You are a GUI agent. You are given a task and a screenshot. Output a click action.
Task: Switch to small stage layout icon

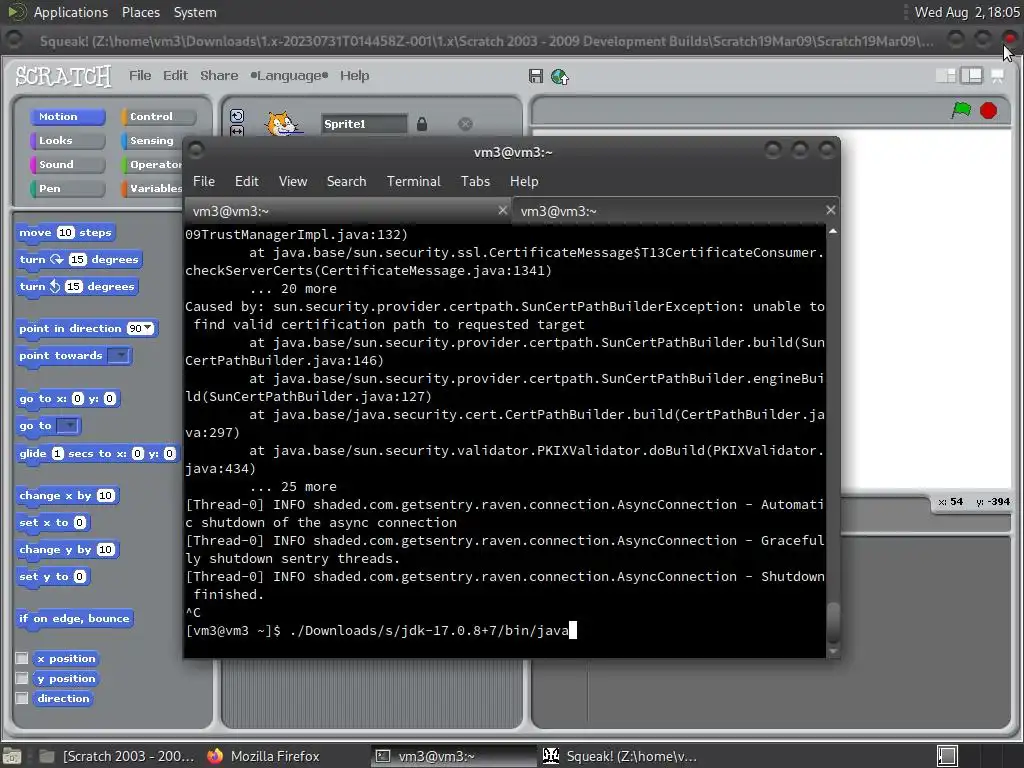946,76
